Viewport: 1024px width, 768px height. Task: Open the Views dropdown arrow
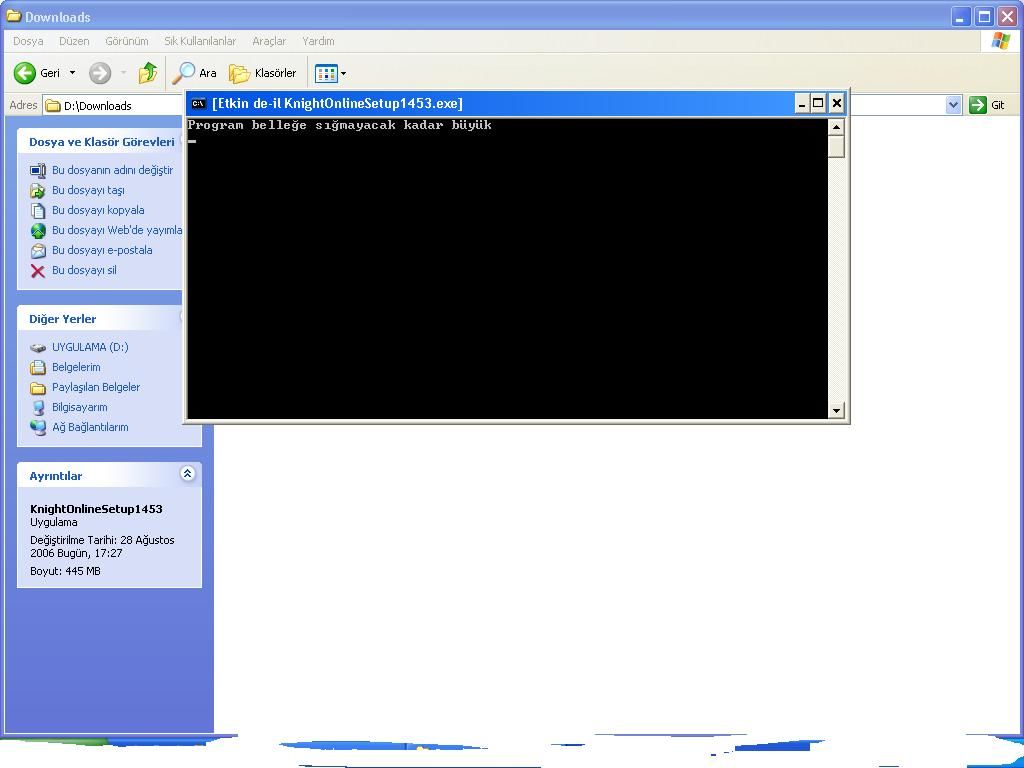point(343,73)
